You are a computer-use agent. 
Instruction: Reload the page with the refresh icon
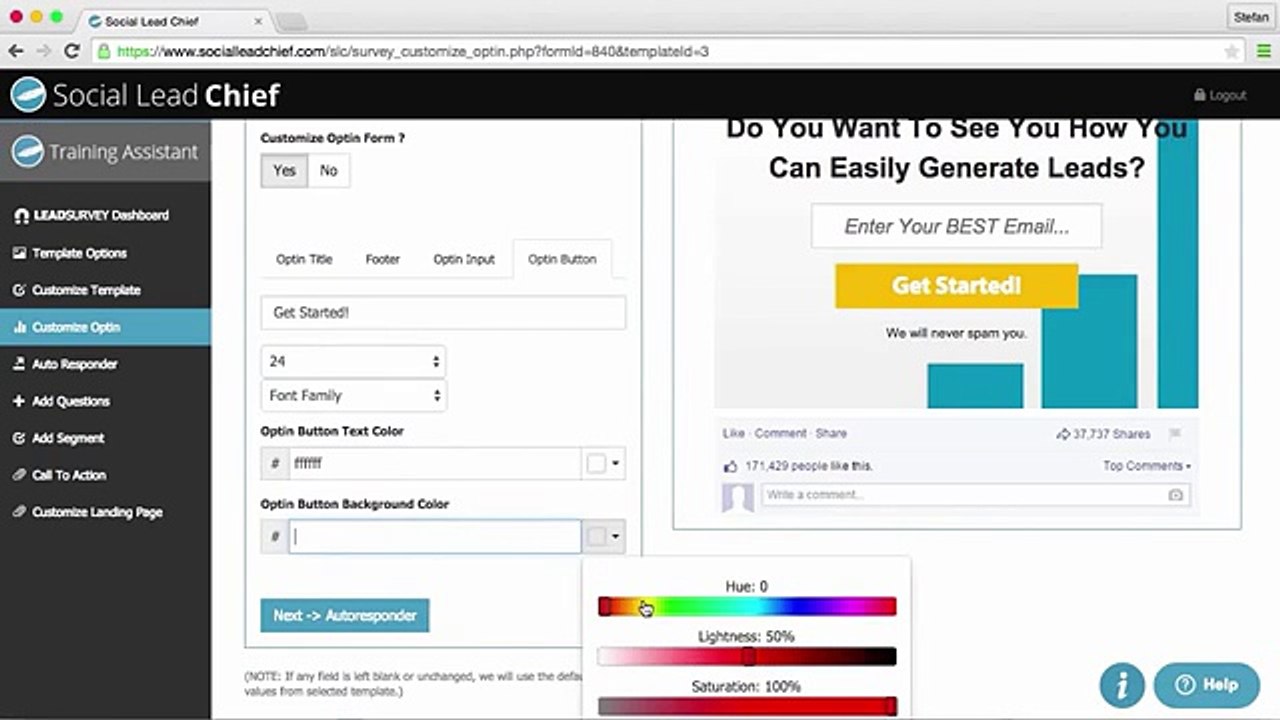(x=71, y=51)
